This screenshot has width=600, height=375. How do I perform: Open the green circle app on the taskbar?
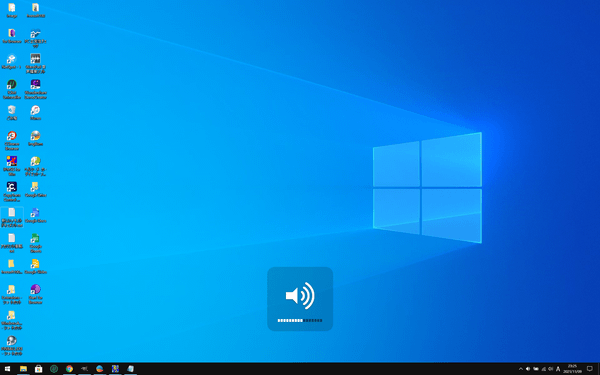[54, 369]
